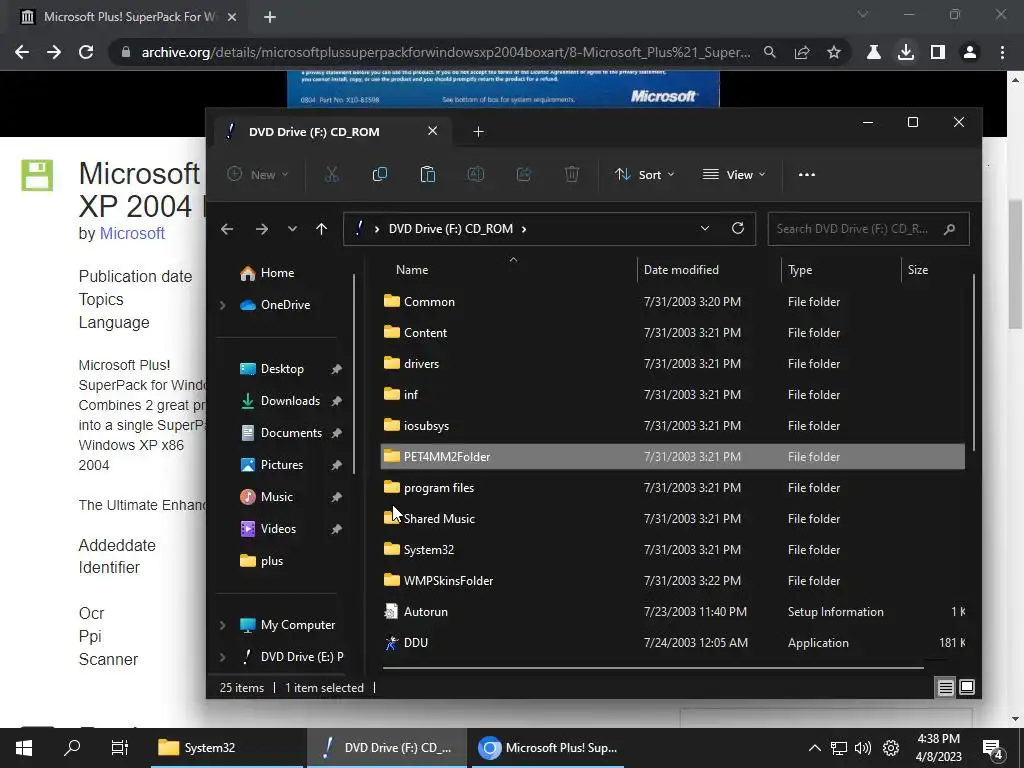Screen dimensions: 1024x768
Task: Go up one folder level
Action: coord(321,229)
